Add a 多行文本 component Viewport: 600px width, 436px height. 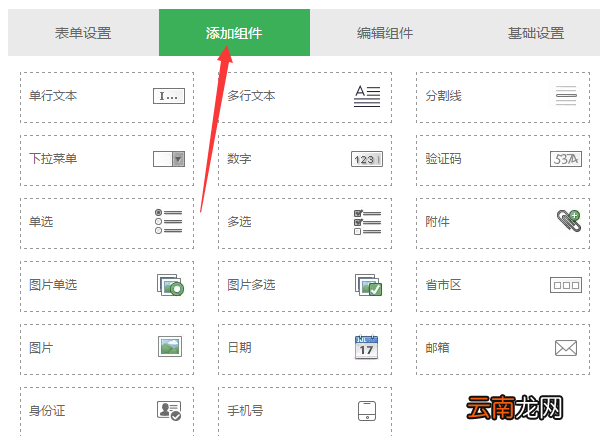[x=305, y=97]
